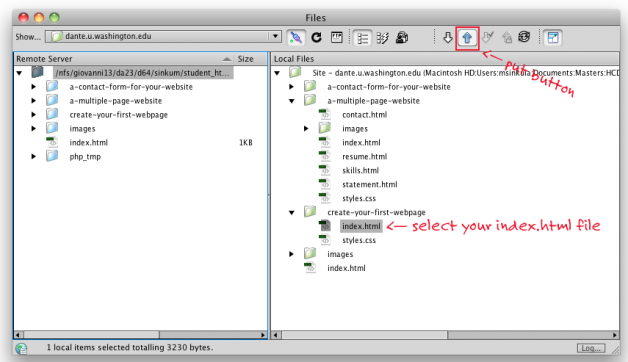
Task: Switch to Testing Server view icon
Action: click(382, 38)
